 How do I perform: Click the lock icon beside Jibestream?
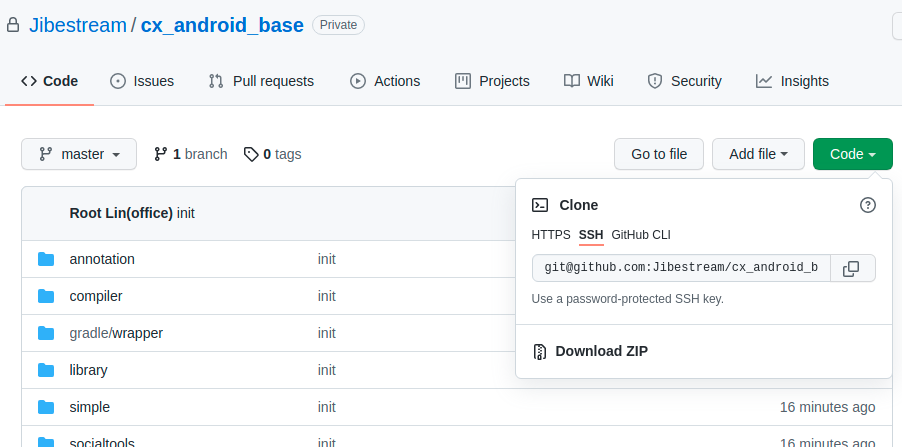pos(13,25)
